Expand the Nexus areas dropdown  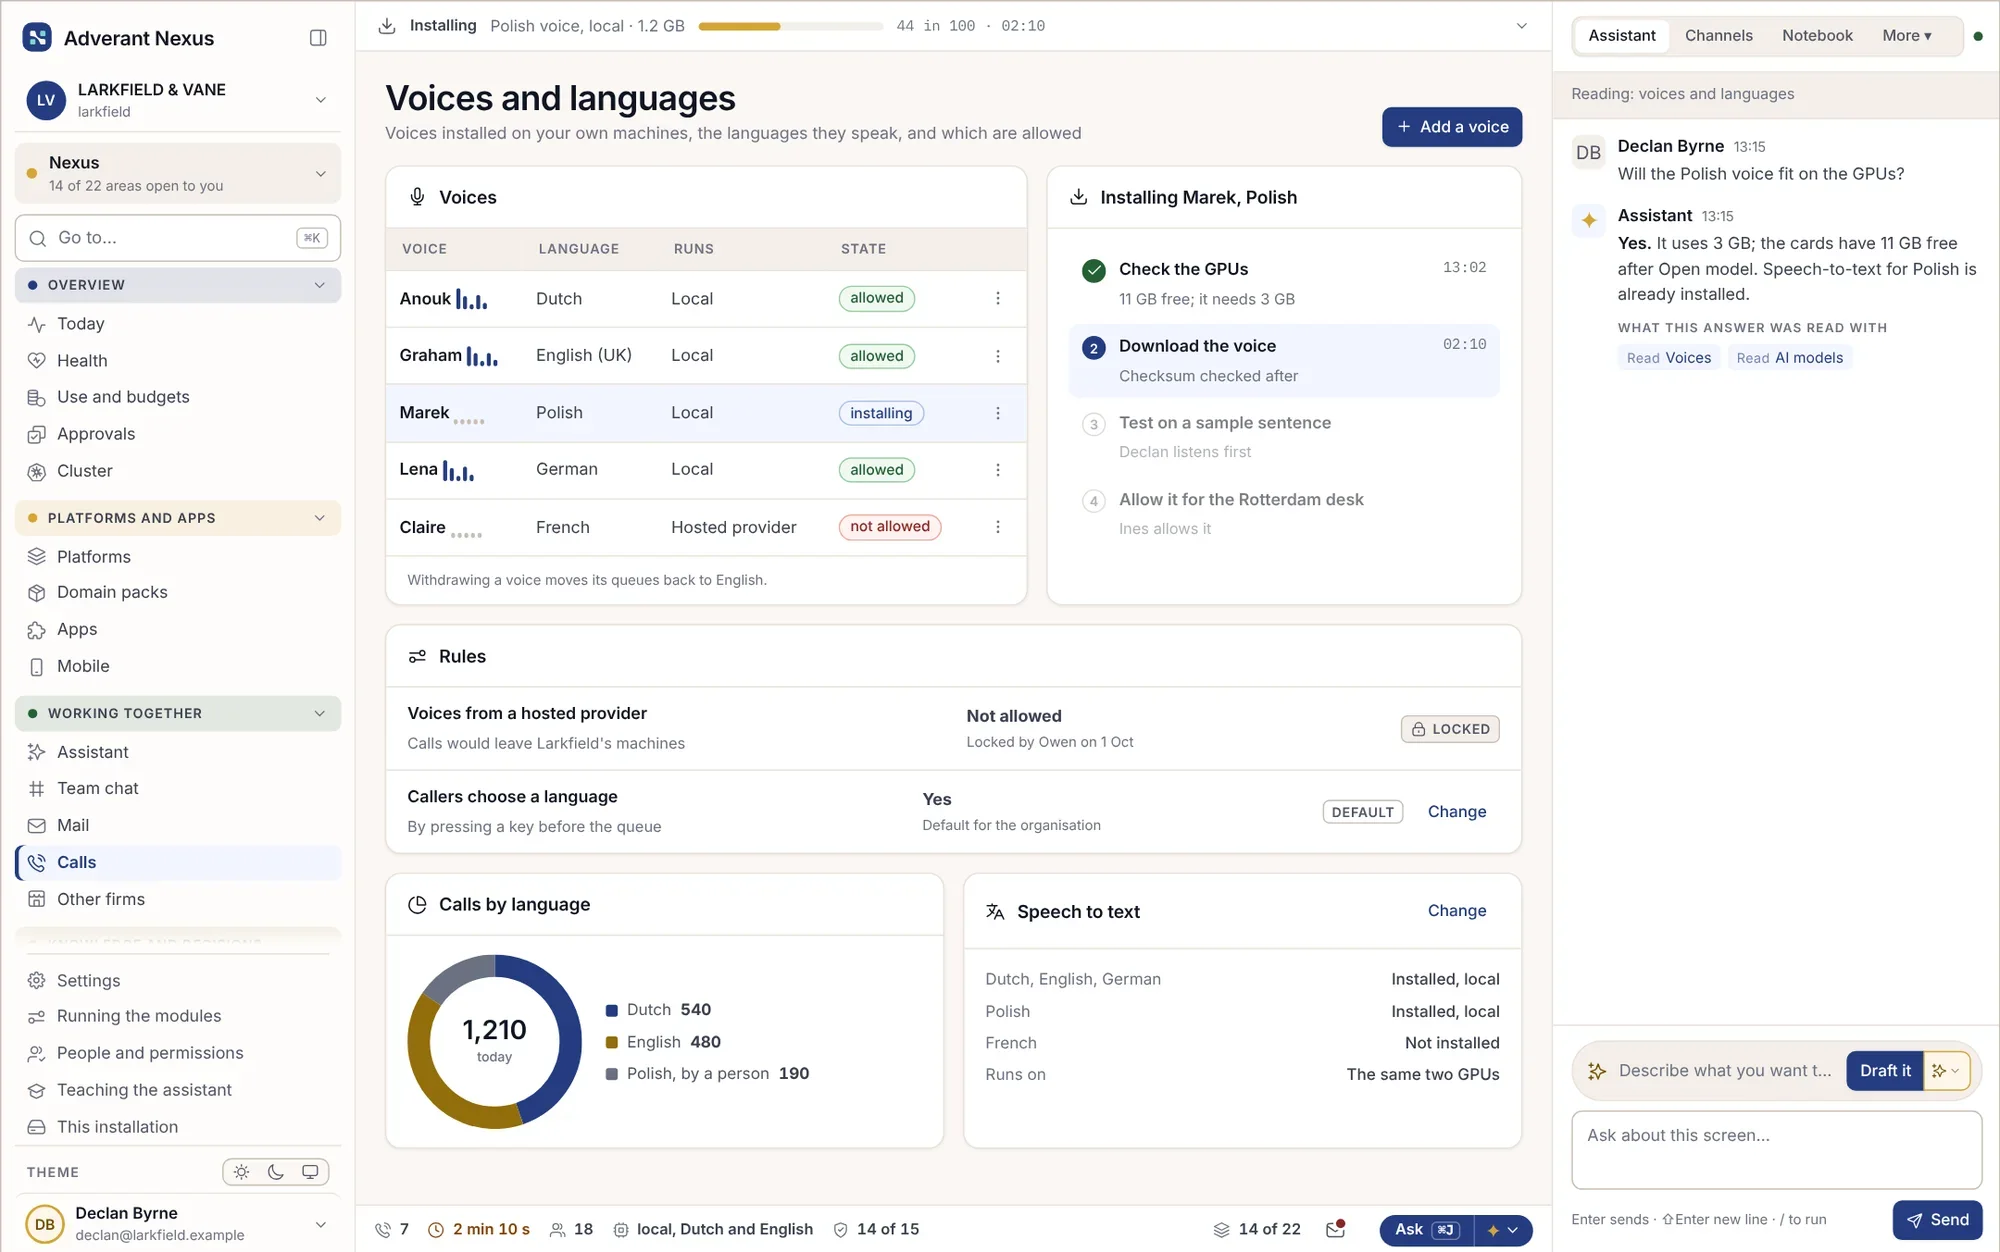click(320, 174)
